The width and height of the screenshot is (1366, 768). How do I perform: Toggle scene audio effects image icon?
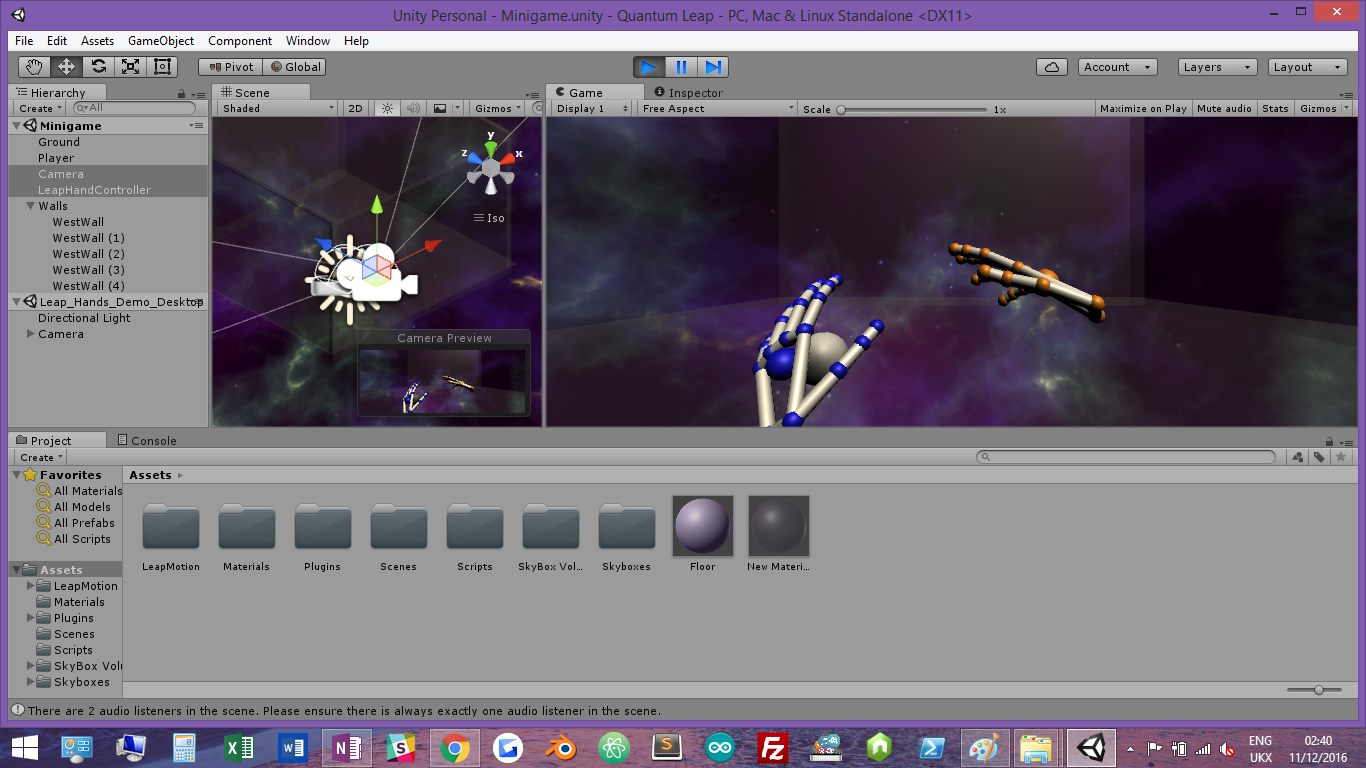[x=439, y=108]
